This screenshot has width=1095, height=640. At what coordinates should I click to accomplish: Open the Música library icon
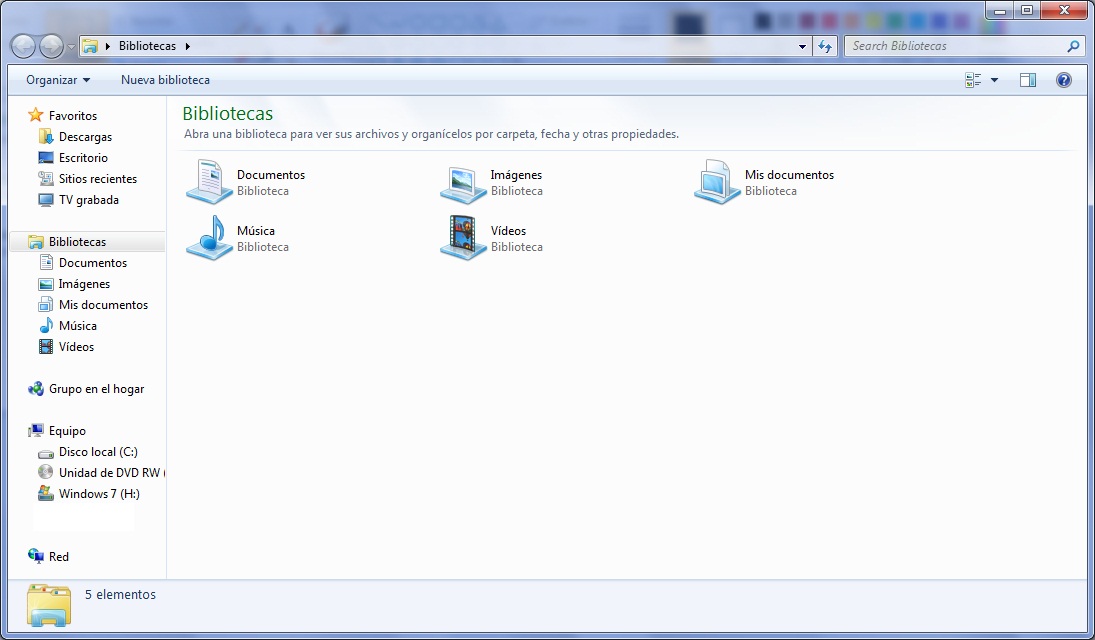pyautogui.click(x=210, y=238)
